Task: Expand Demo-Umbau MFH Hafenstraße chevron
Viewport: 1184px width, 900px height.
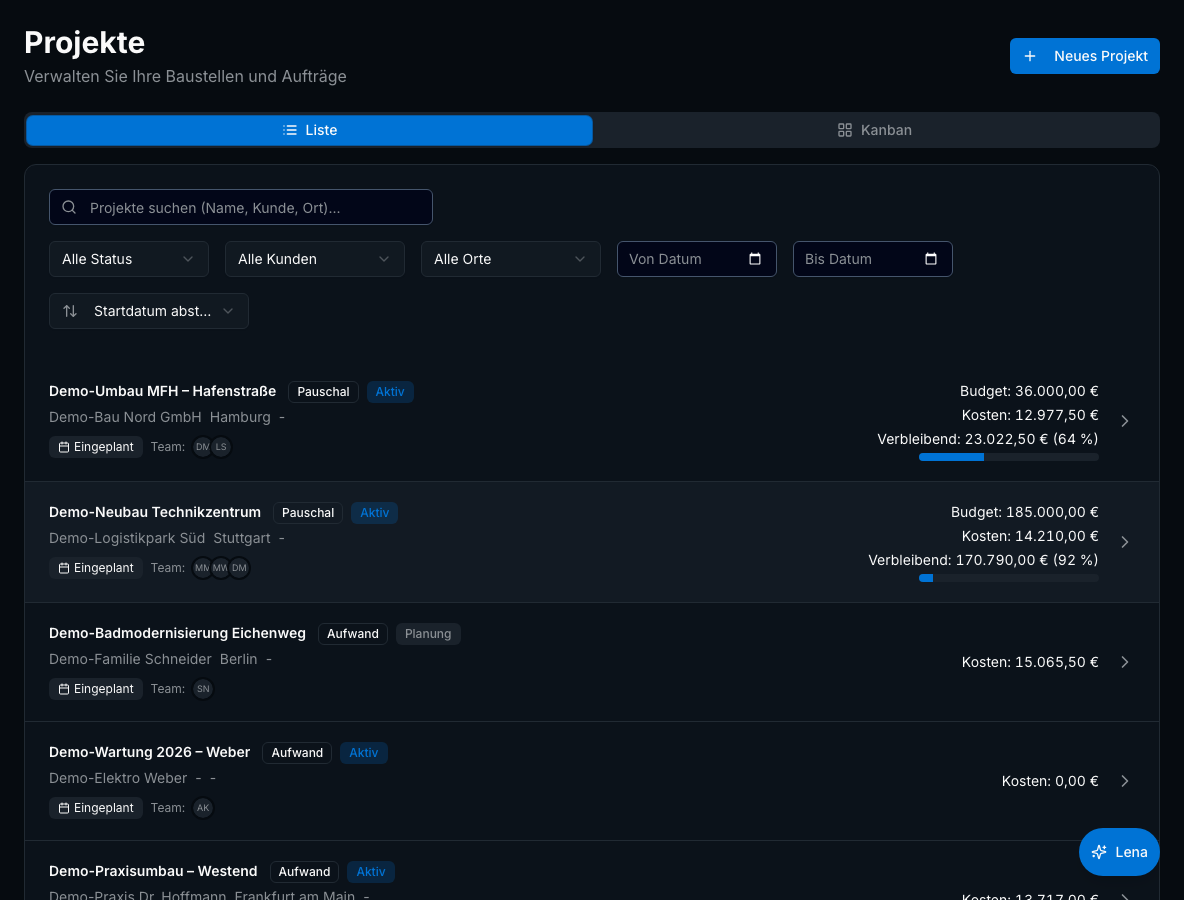Action: [1124, 421]
